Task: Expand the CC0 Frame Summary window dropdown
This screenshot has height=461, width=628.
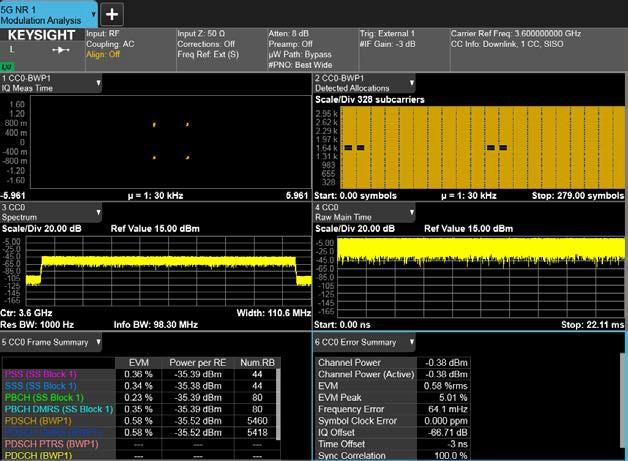Action: tap(98, 342)
